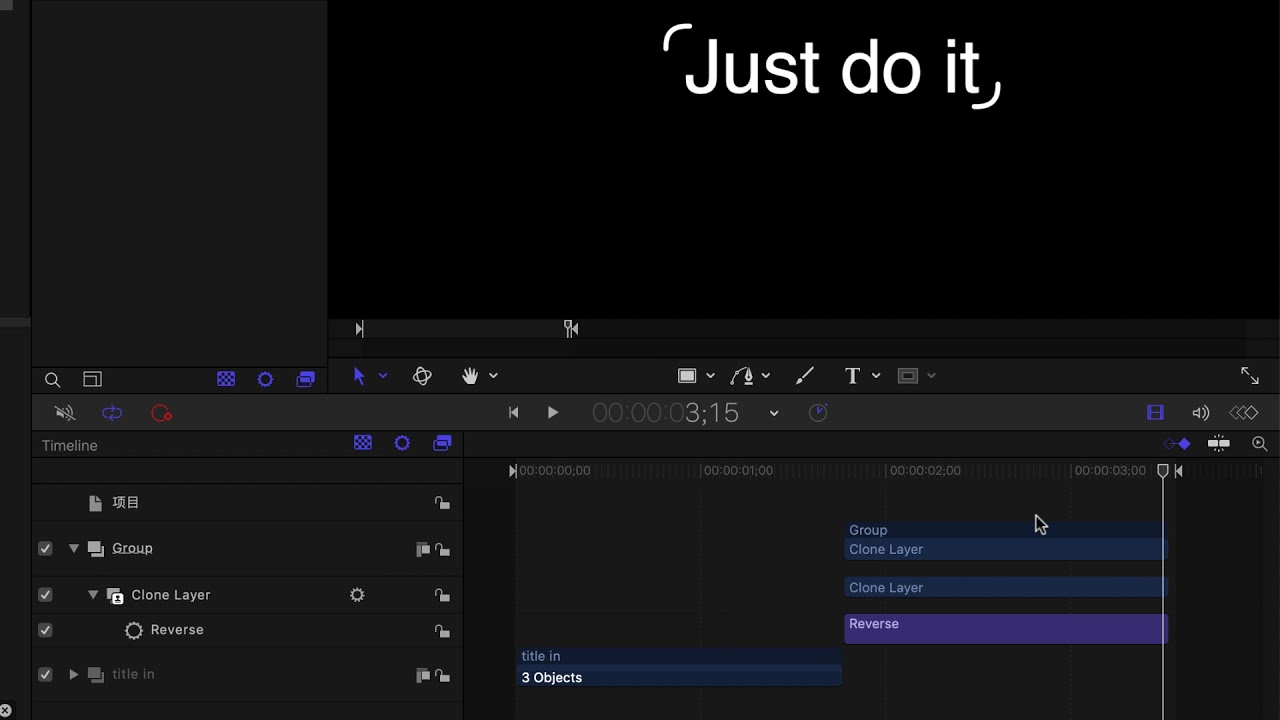Select the Clone Layer row
The image size is (1280, 720).
248,595
